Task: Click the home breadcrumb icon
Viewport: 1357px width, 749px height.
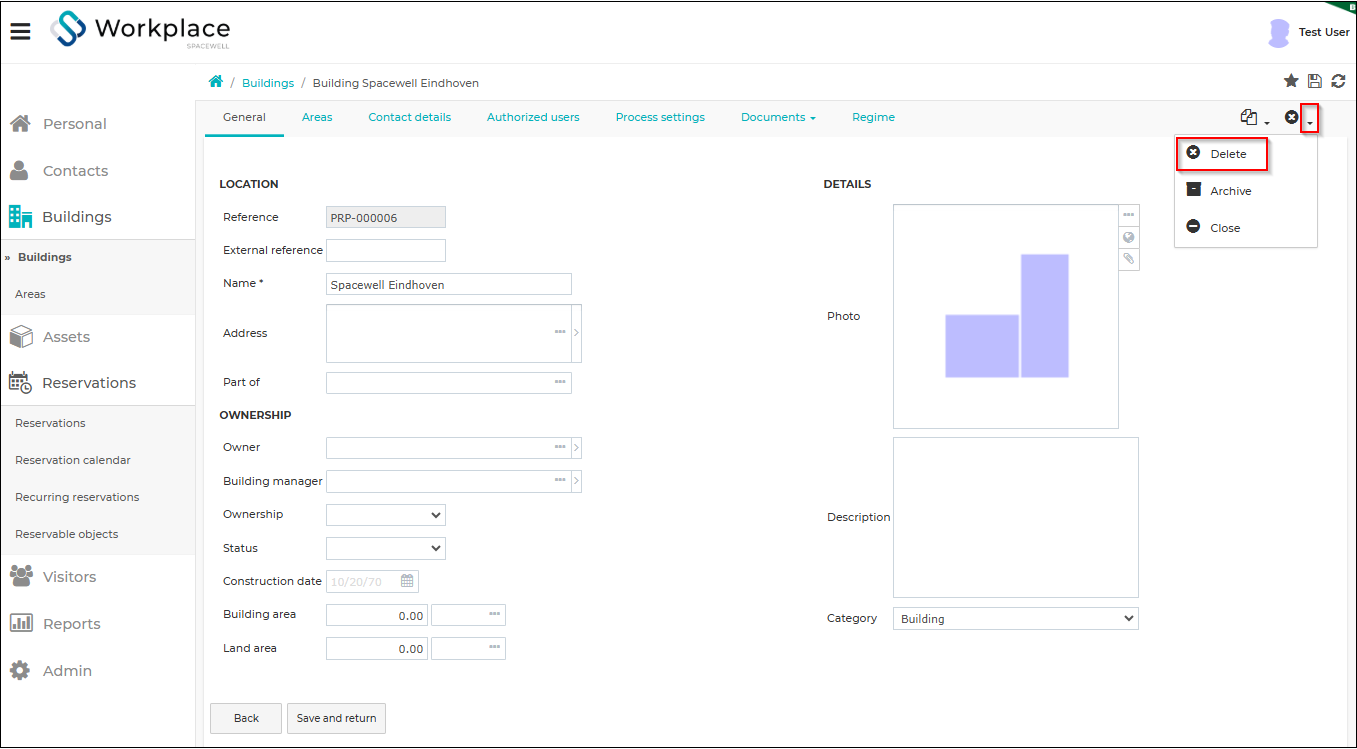Action: point(215,82)
